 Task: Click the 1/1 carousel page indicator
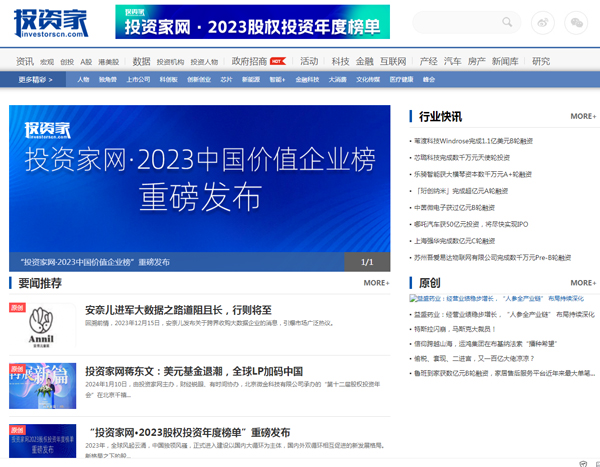(367, 262)
